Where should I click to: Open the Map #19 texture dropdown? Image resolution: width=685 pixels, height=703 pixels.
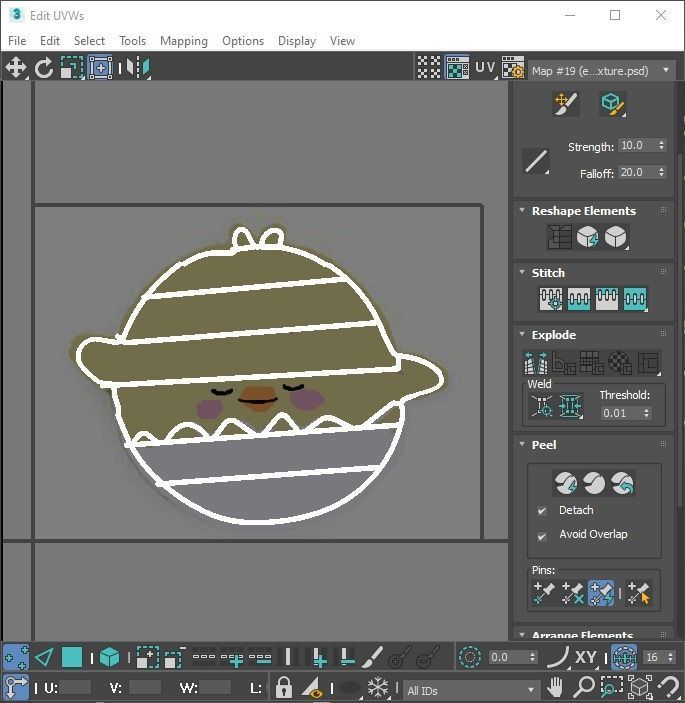tap(601, 71)
